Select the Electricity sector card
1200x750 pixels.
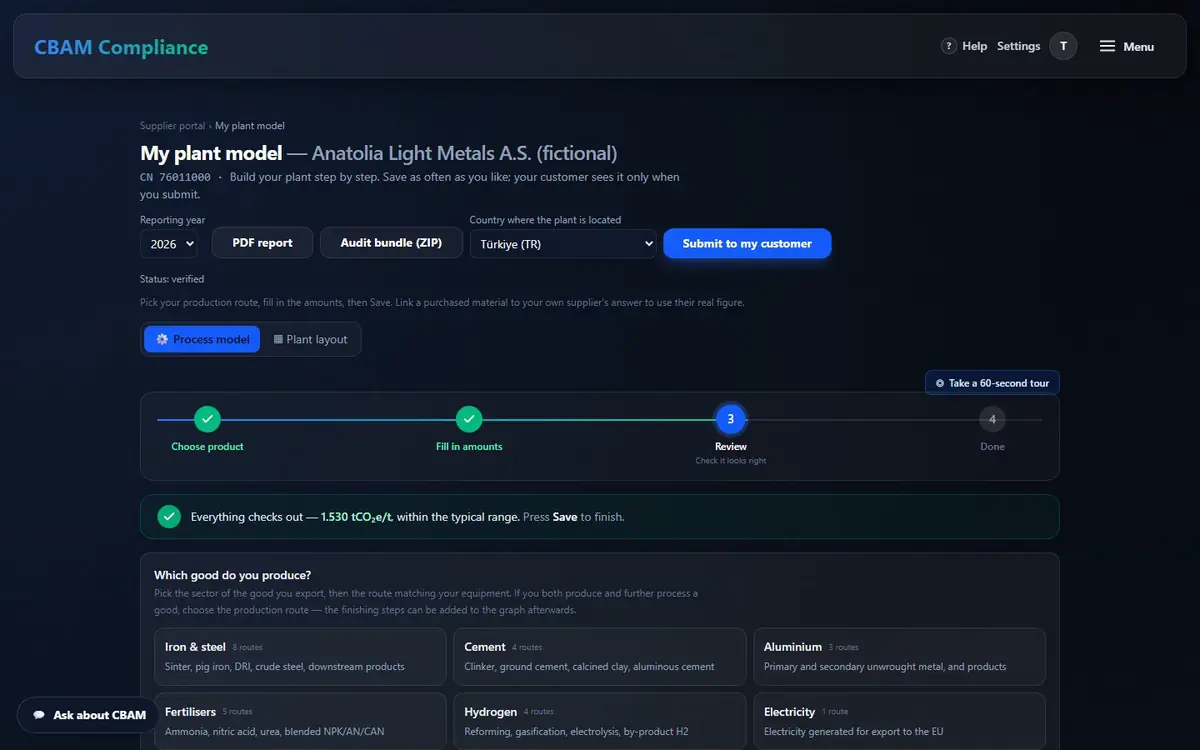coord(899,721)
